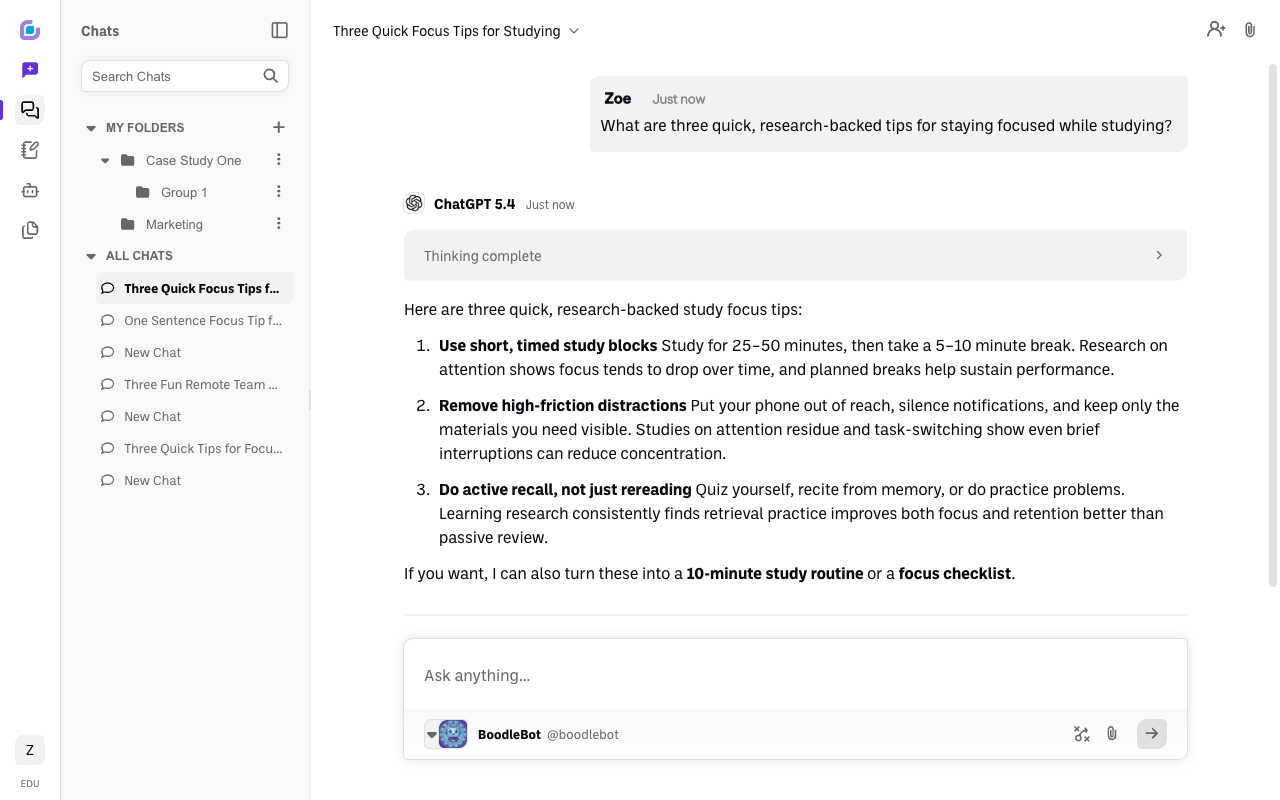Click the sidebar resize handle

point(310,400)
